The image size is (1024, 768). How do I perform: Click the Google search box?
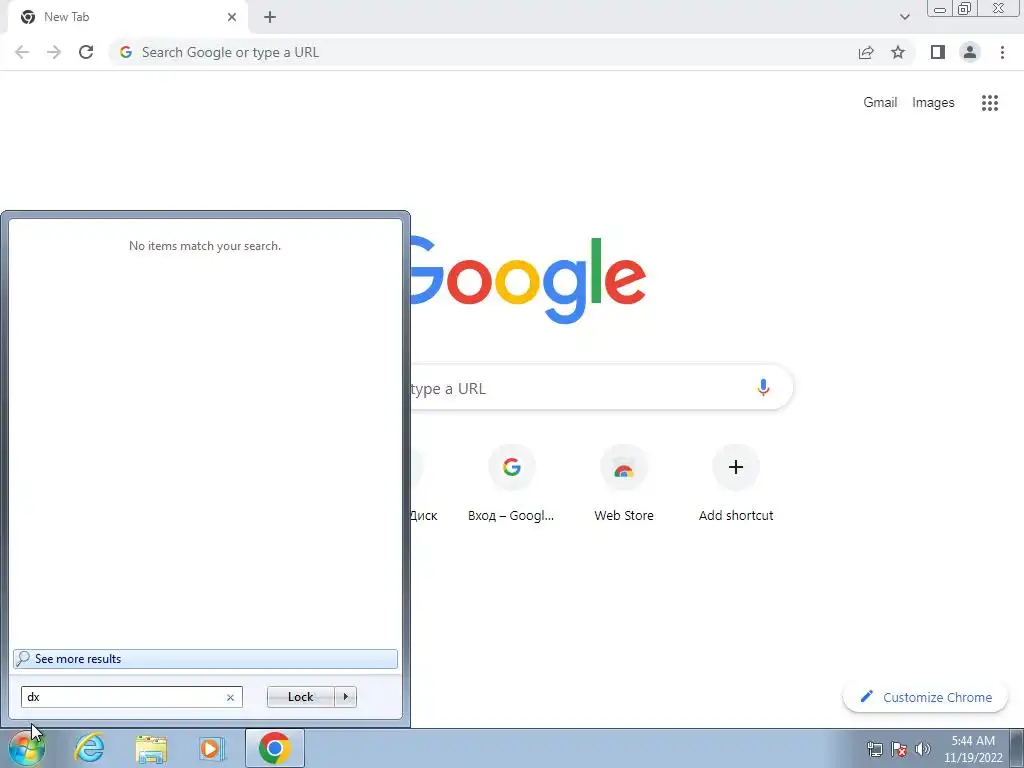coord(601,388)
